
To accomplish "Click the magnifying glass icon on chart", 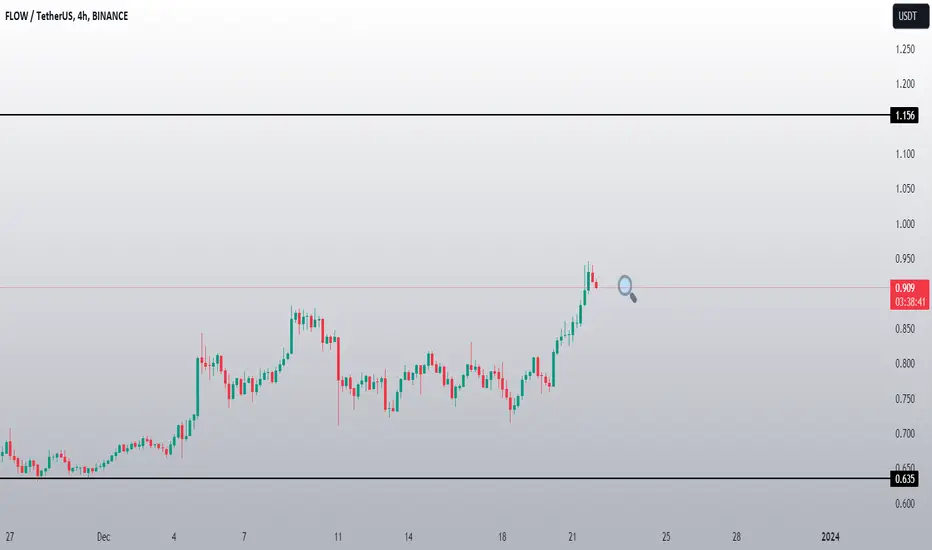I will 627,288.
